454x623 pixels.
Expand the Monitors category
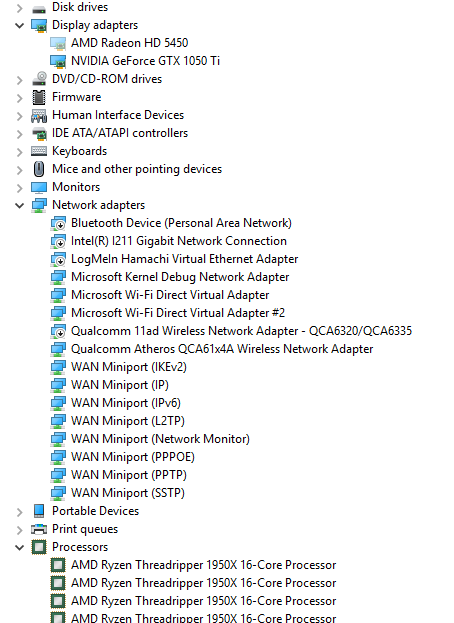click(19, 188)
